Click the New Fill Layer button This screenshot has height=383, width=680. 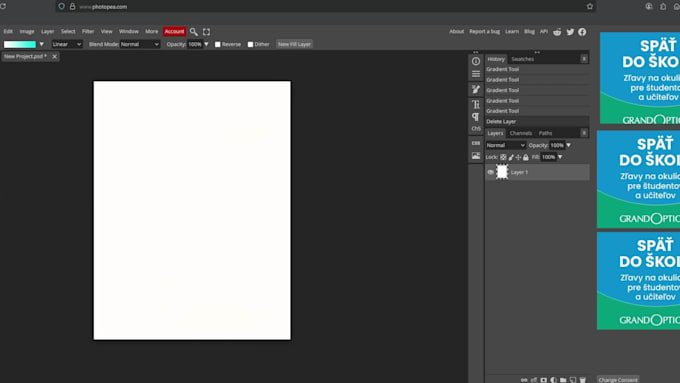pyautogui.click(x=294, y=44)
